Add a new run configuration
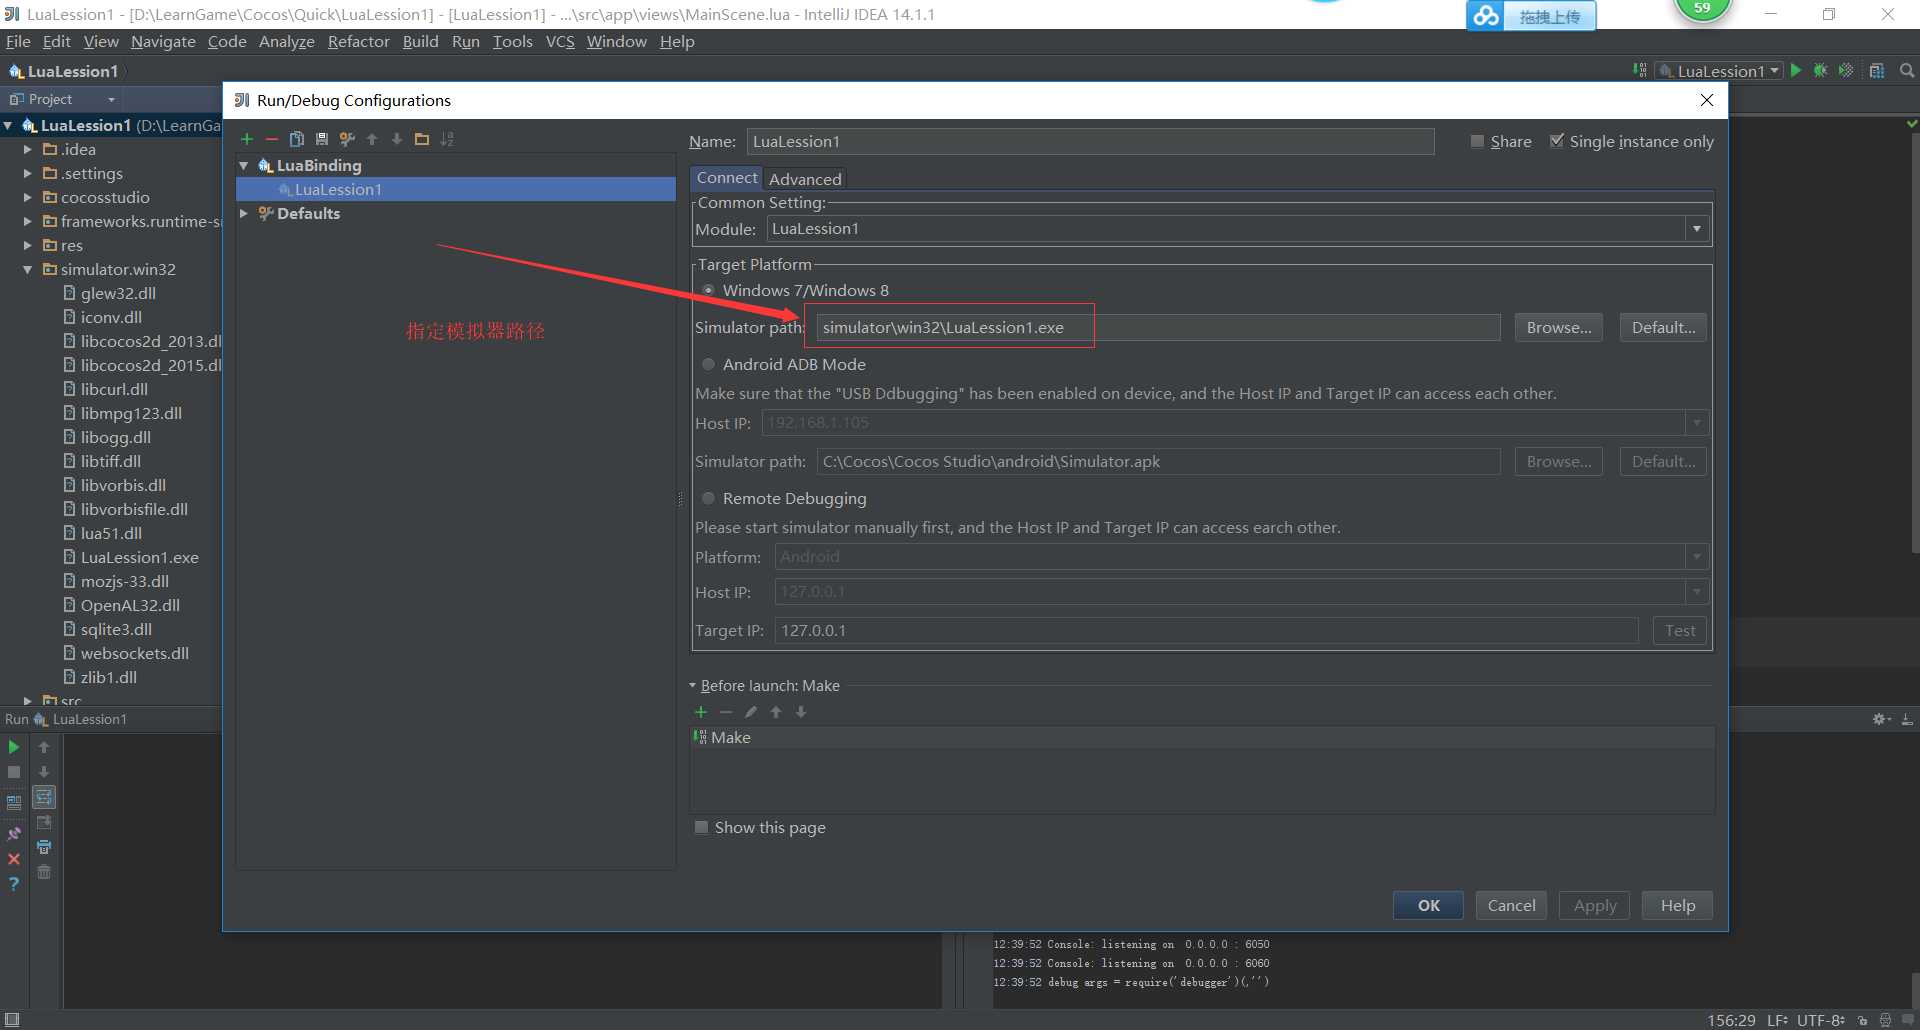The image size is (1920, 1030). pos(247,139)
